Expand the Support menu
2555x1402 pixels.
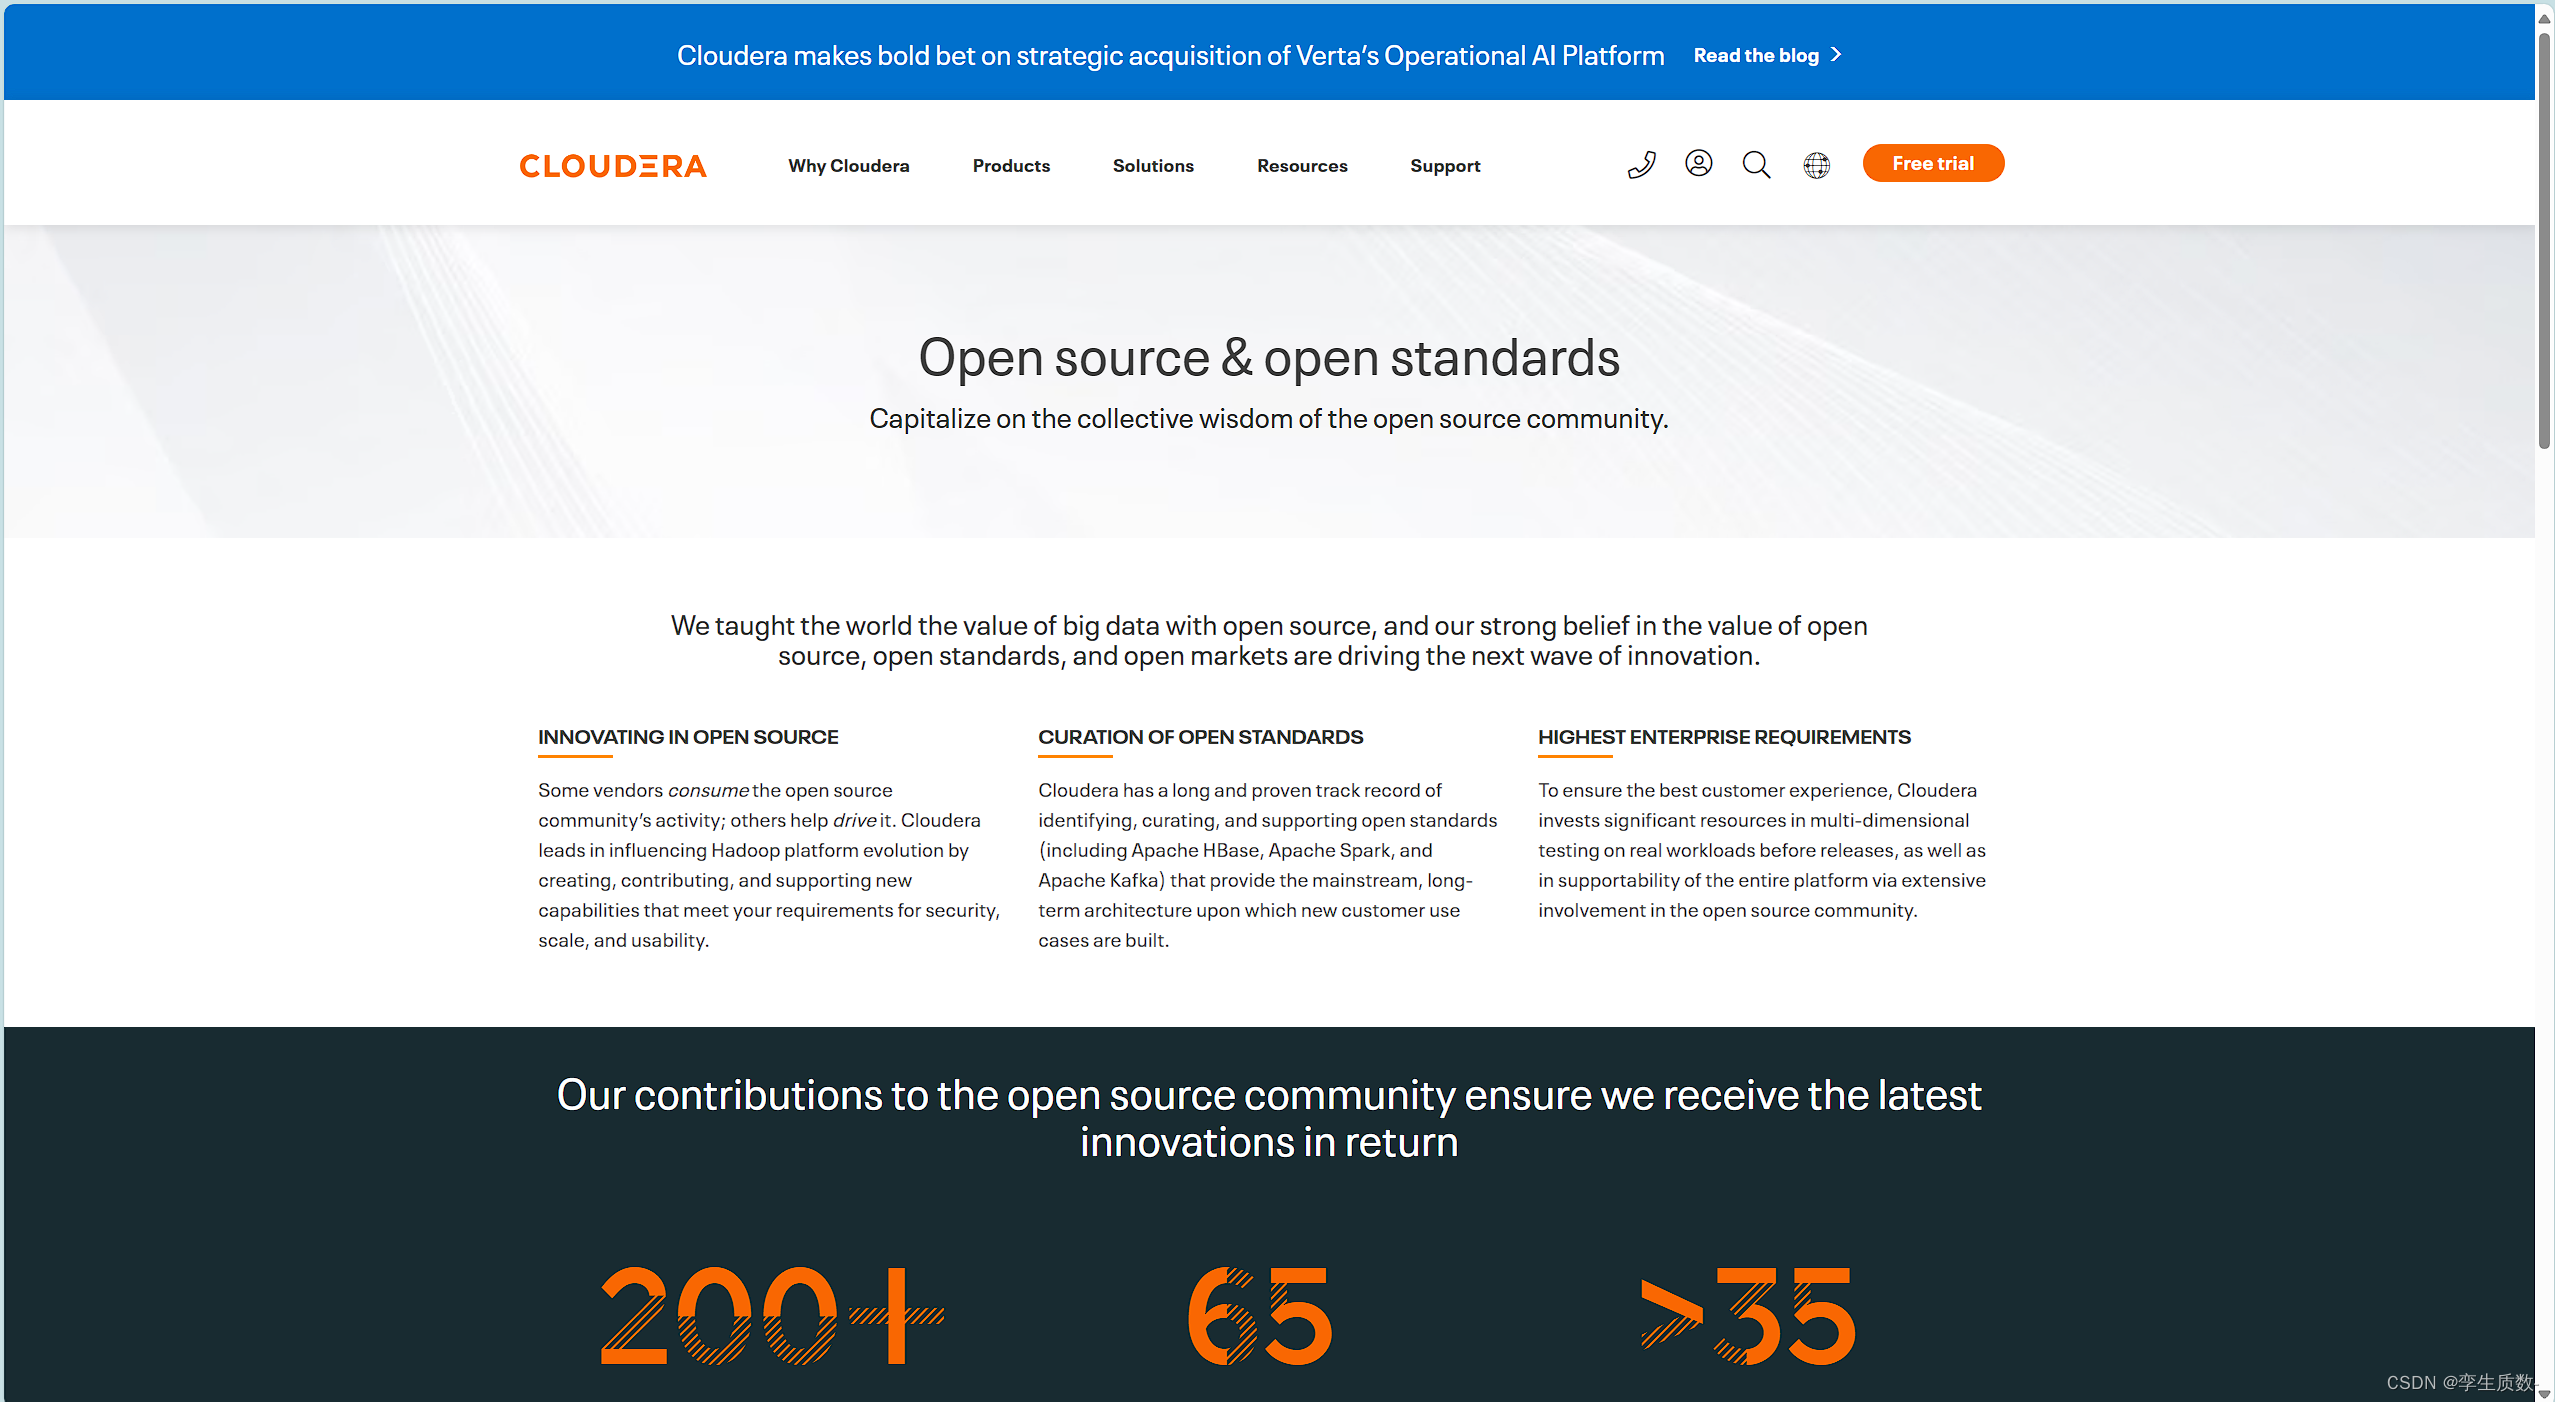1445,166
